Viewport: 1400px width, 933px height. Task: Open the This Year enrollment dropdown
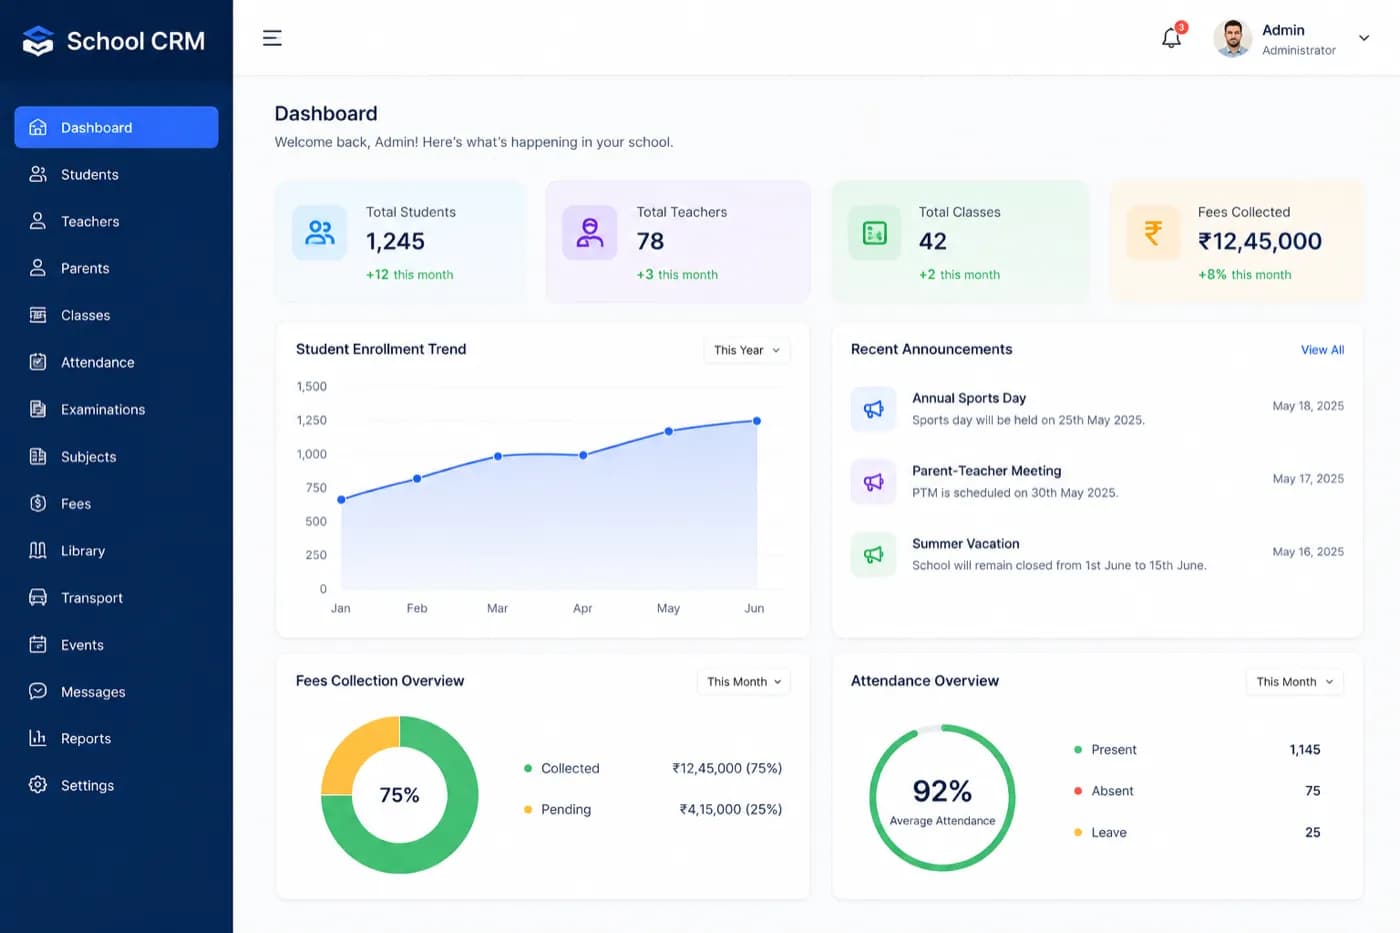[x=747, y=350]
